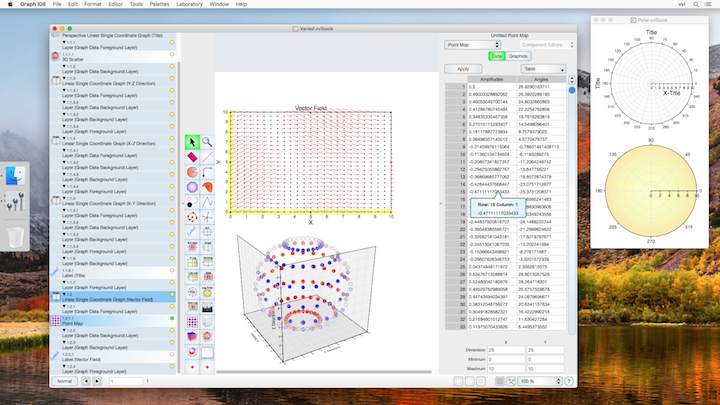The height and width of the screenshot is (405, 720).
Task: Collapse tree node 1.1.5 triangle
Action: (x=64, y=198)
